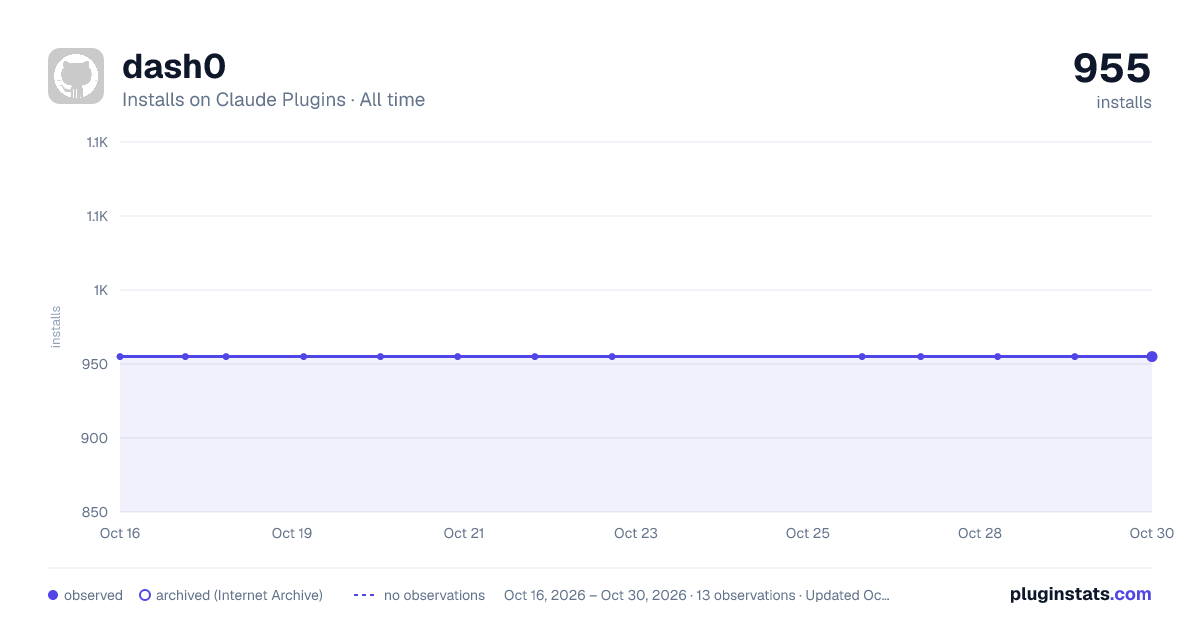Click the vertical 'installs' y-axis title
Viewport: 1200px width, 630px height.
(56, 327)
